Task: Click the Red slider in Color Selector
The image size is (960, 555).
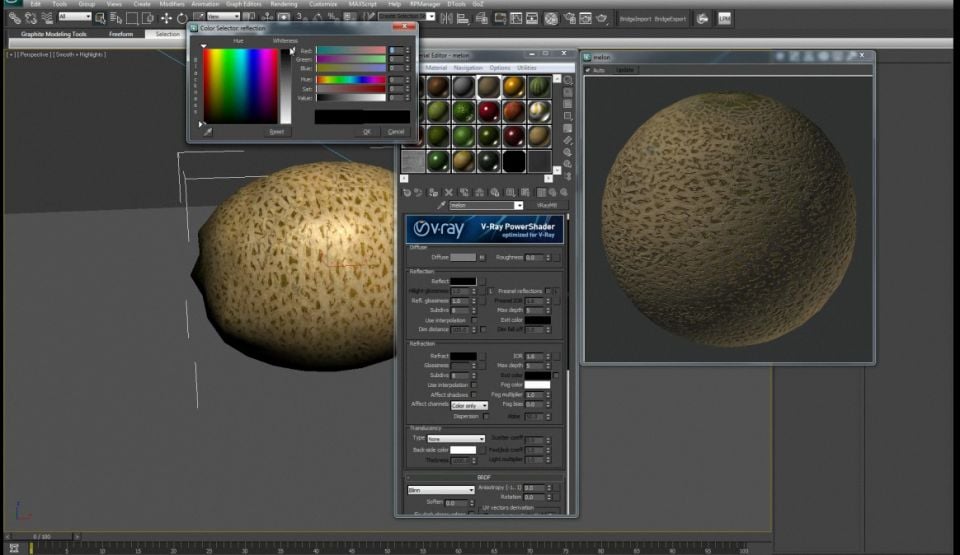Action: coord(351,51)
